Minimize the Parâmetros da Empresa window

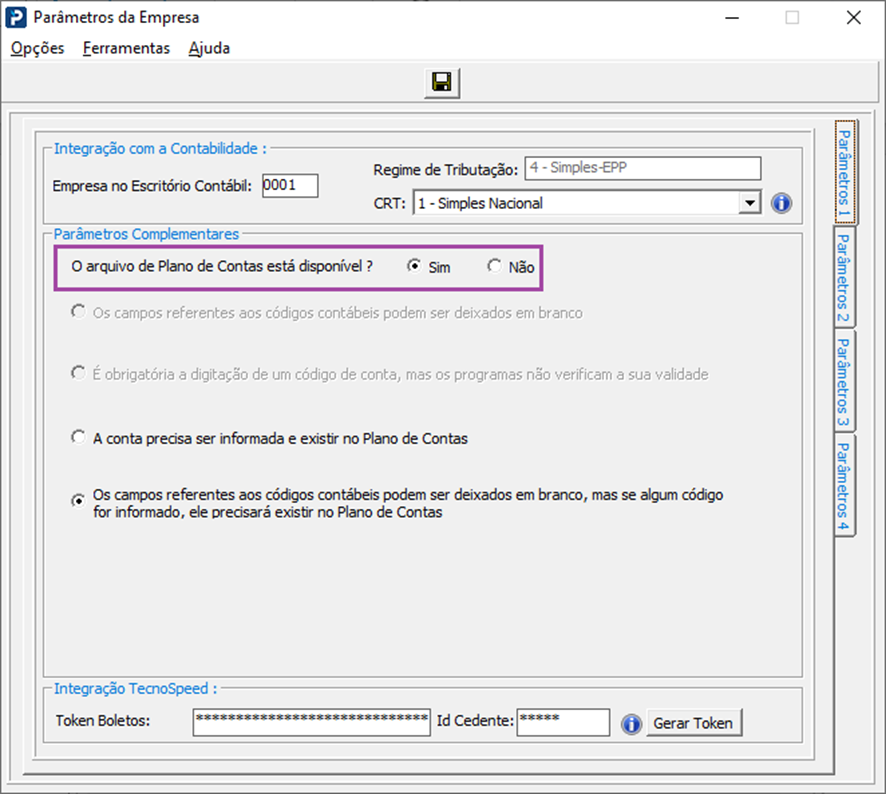[x=732, y=18]
